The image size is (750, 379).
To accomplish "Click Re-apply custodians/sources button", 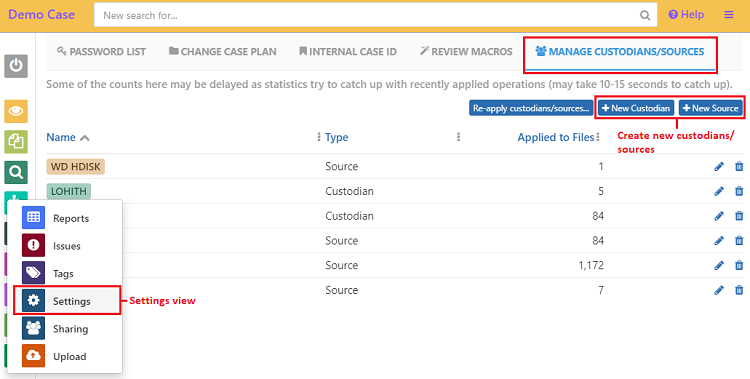I will 531,108.
